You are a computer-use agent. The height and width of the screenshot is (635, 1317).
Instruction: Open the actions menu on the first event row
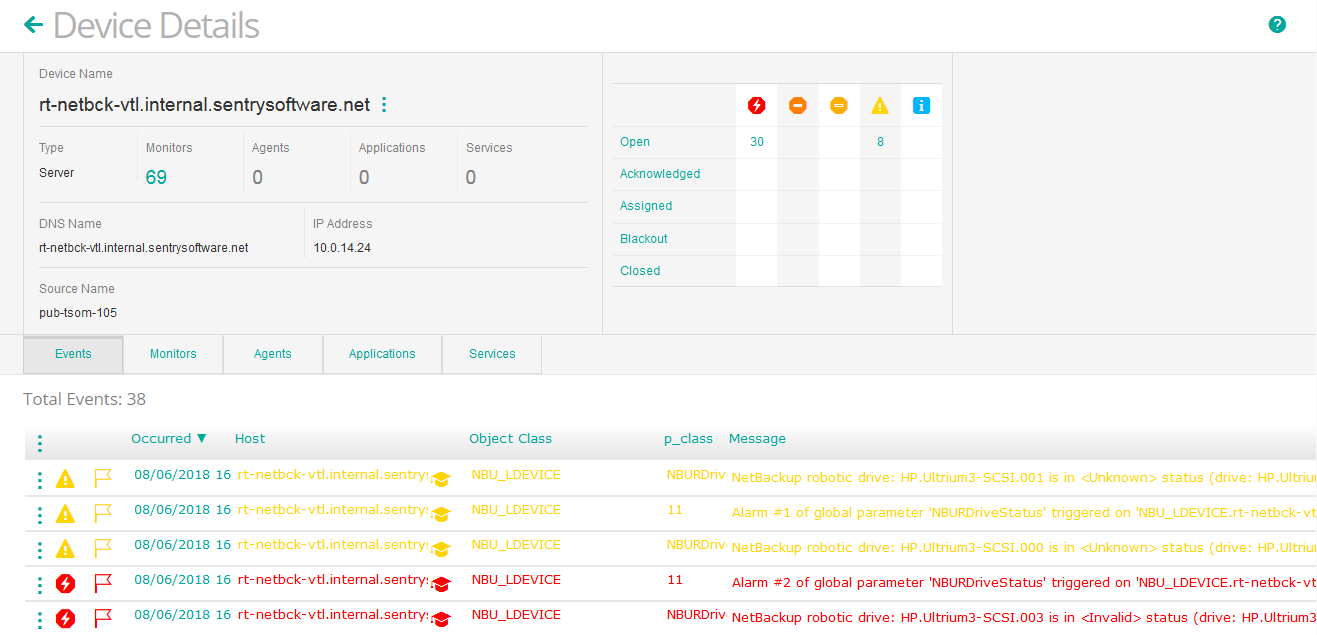point(39,479)
